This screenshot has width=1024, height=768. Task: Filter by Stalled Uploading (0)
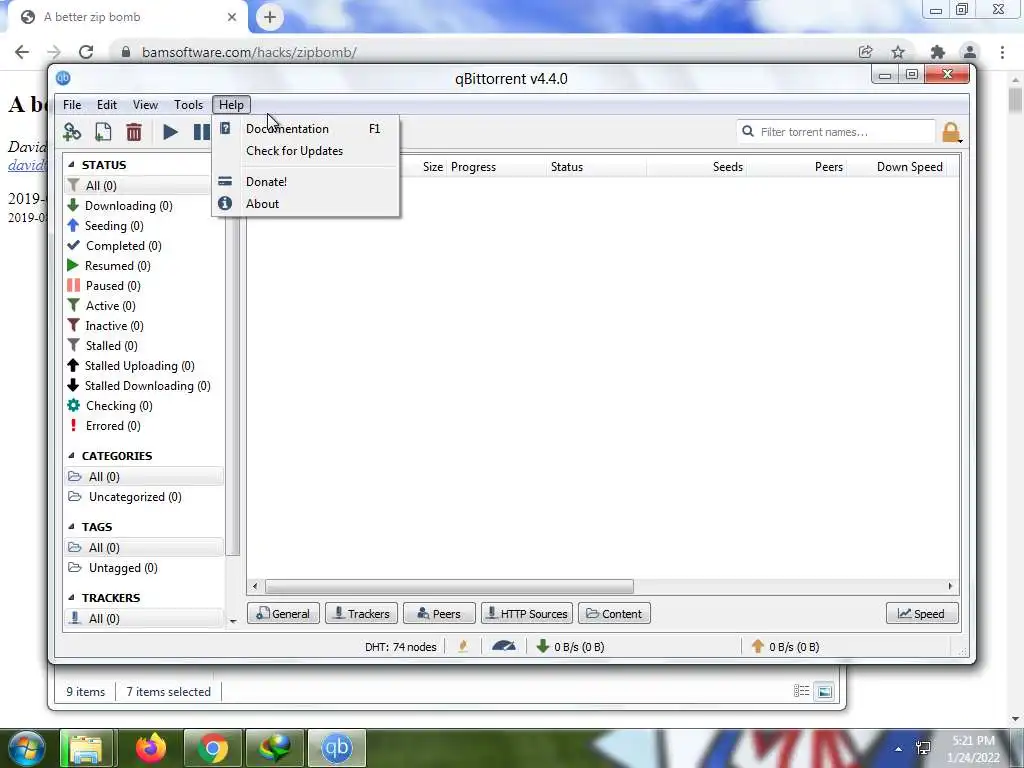click(144, 366)
